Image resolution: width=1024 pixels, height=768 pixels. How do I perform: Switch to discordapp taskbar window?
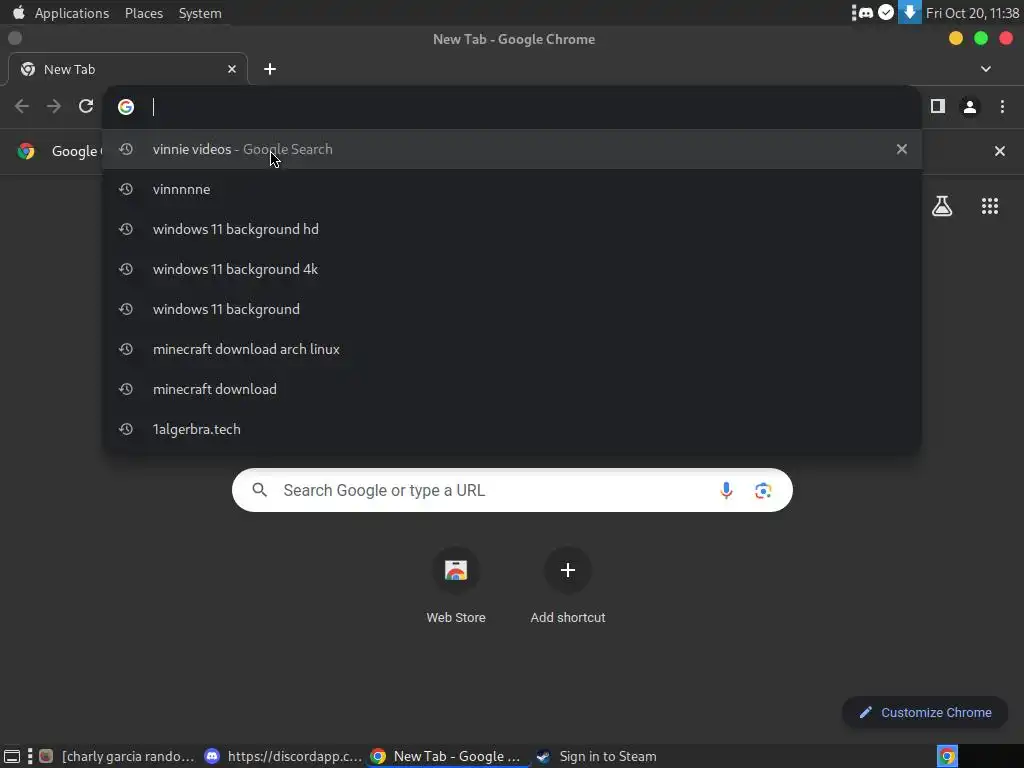(x=283, y=756)
